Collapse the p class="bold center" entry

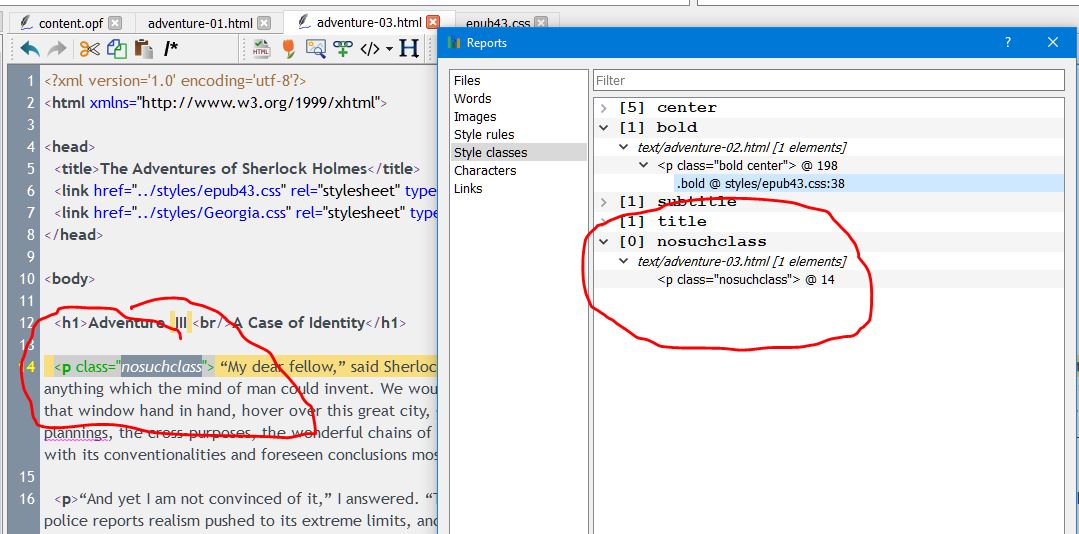point(644,165)
